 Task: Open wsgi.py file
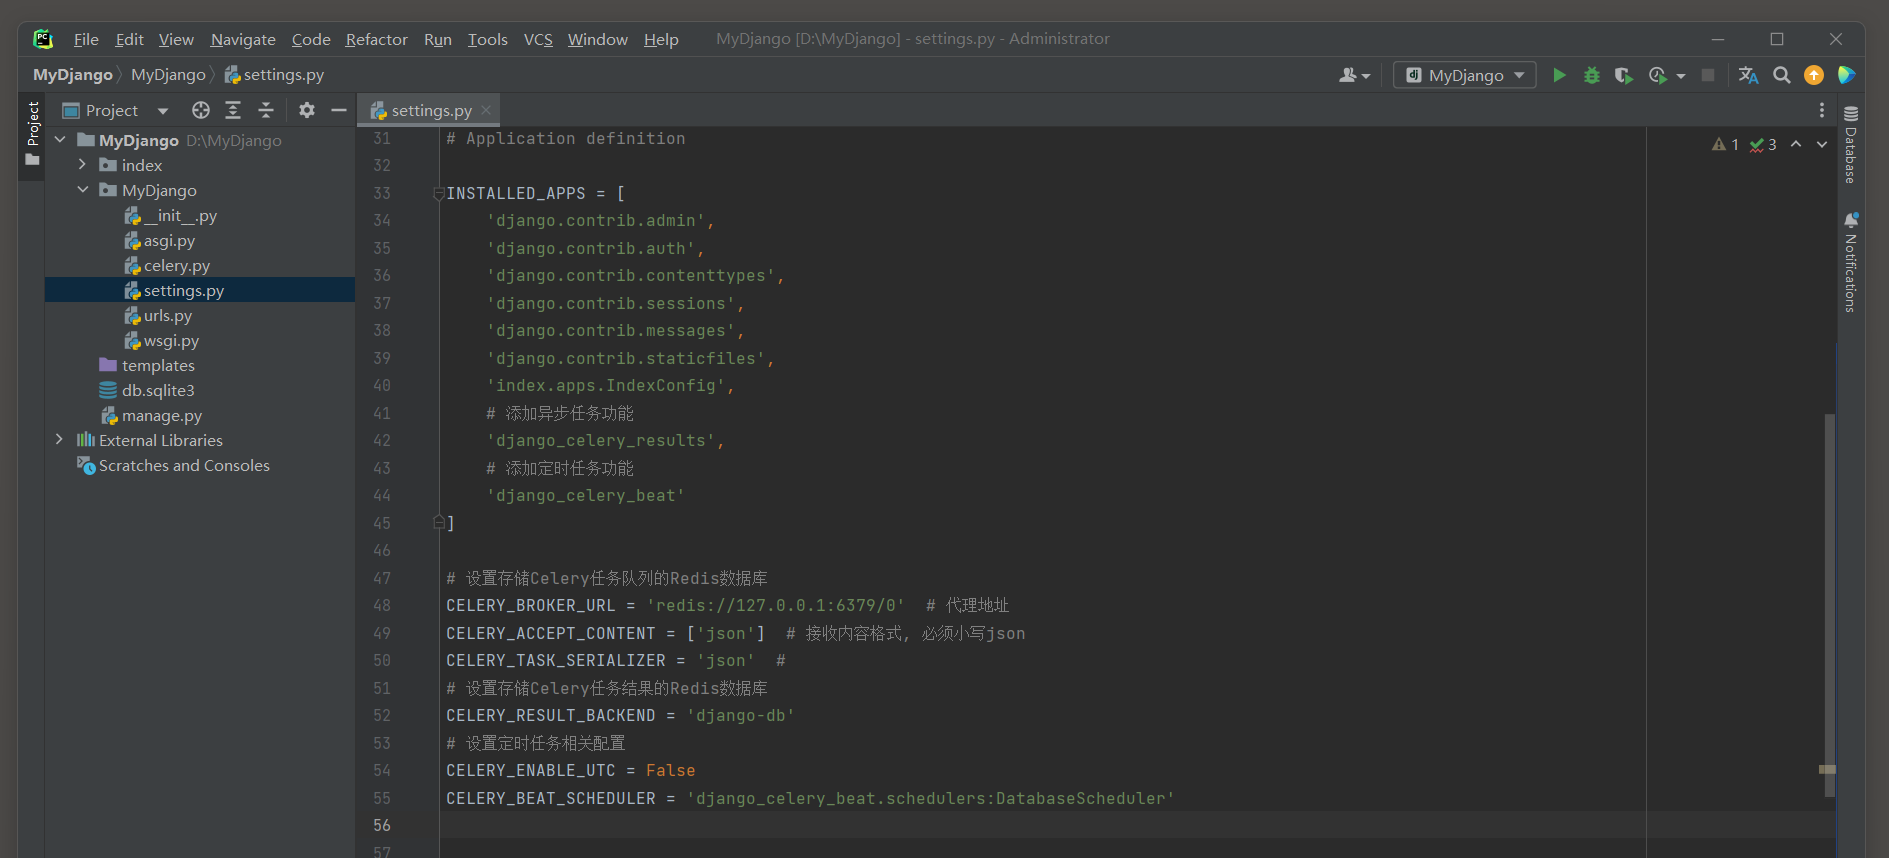tap(162, 340)
